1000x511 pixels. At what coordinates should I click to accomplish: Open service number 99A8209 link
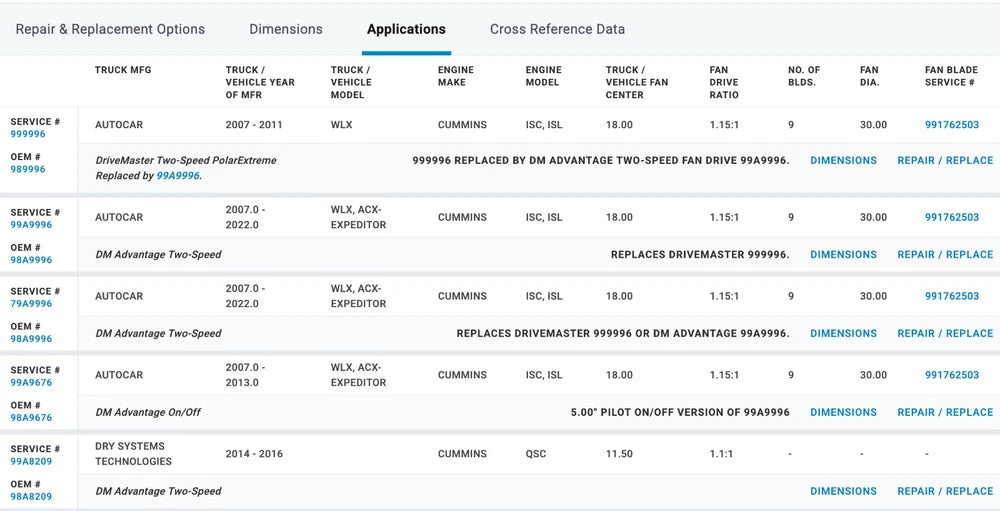[31, 462]
